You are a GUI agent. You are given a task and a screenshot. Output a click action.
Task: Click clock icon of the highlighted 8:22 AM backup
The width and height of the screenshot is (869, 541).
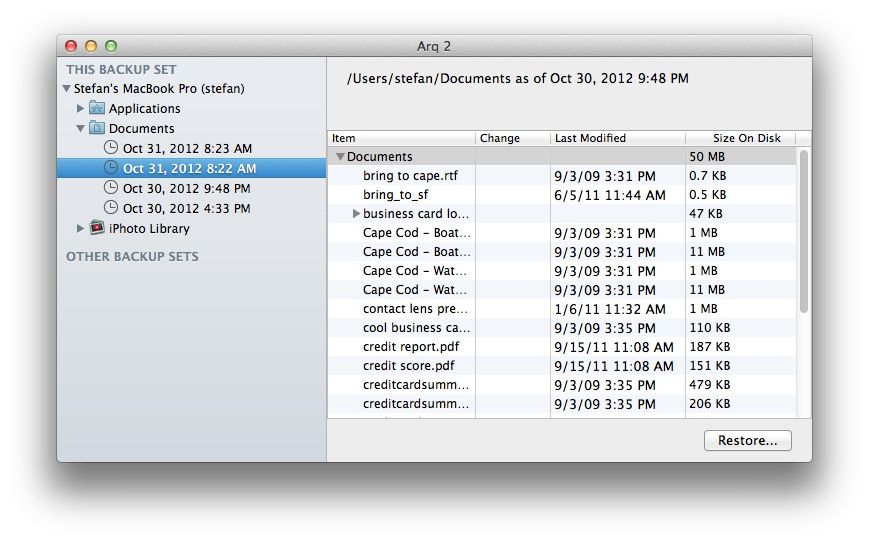111,168
